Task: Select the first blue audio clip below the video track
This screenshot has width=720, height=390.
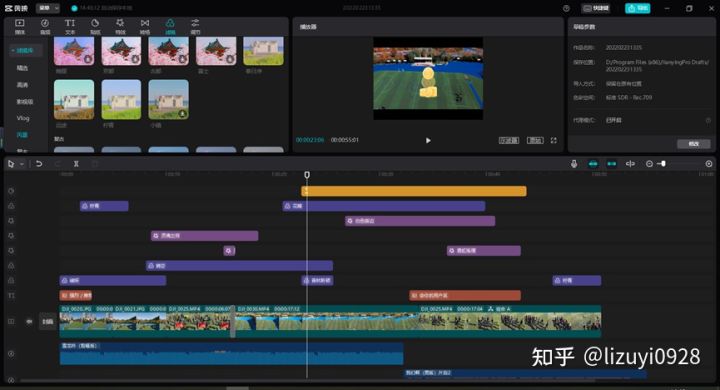Action: click(x=231, y=353)
